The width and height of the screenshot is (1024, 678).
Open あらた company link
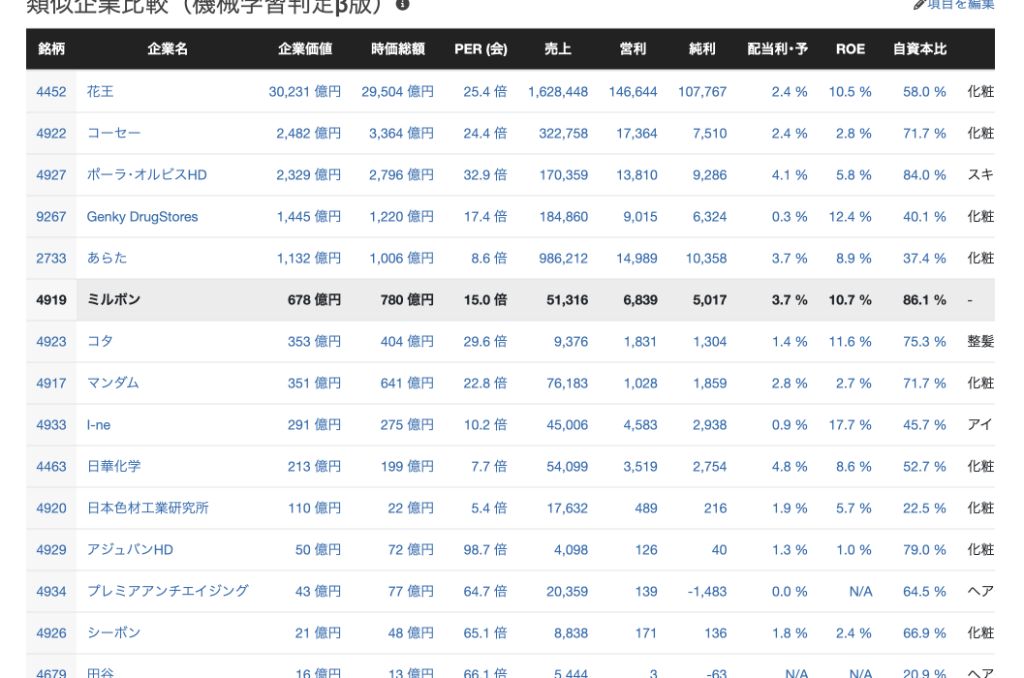click(x=107, y=258)
